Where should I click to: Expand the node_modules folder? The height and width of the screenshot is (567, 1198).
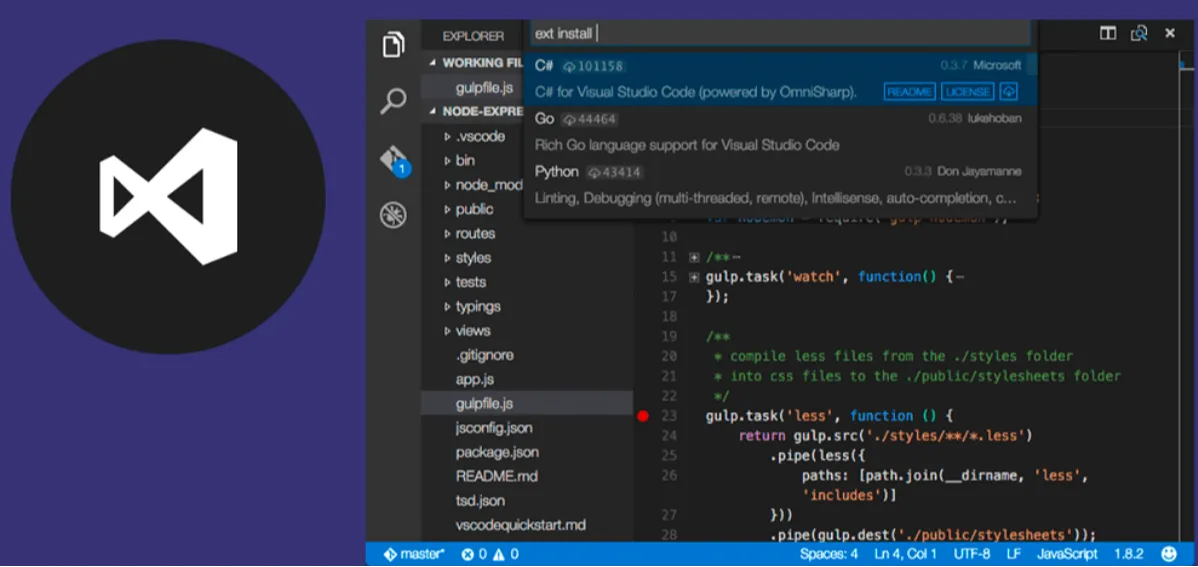pos(448,185)
